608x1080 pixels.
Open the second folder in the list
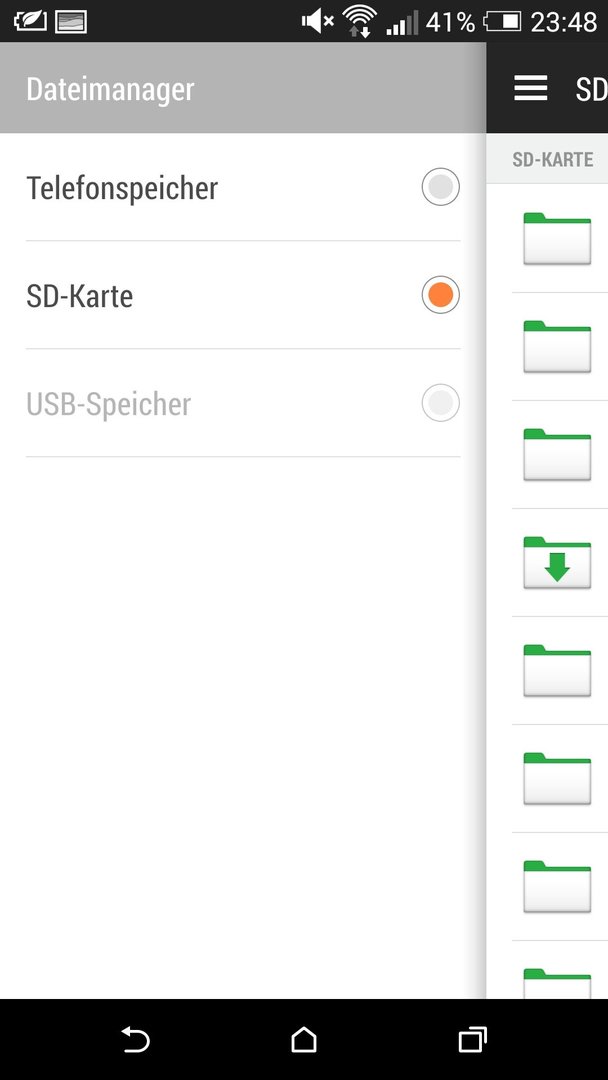pos(557,347)
